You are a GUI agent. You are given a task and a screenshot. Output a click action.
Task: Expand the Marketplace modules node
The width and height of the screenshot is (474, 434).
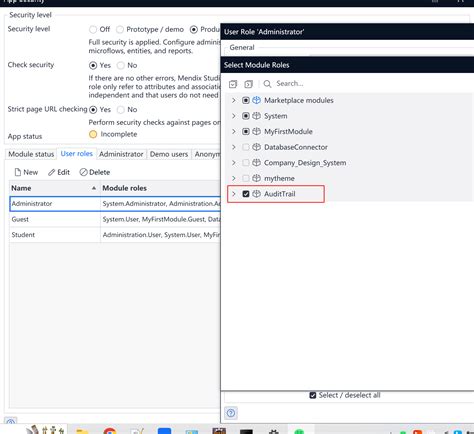[234, 100]
